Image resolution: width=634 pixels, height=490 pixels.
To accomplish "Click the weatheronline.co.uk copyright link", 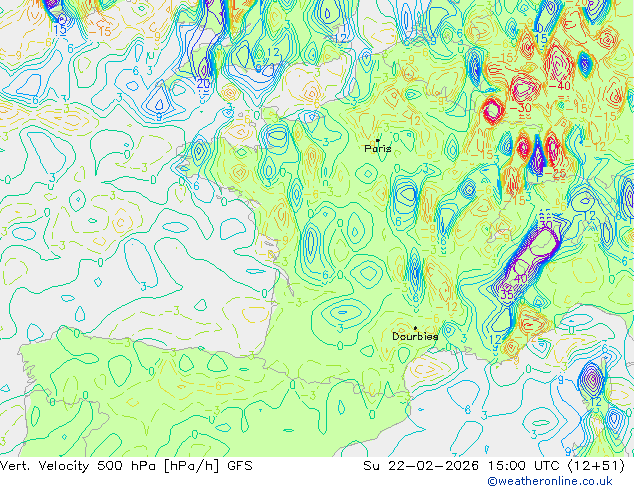I will pos(549,481).
